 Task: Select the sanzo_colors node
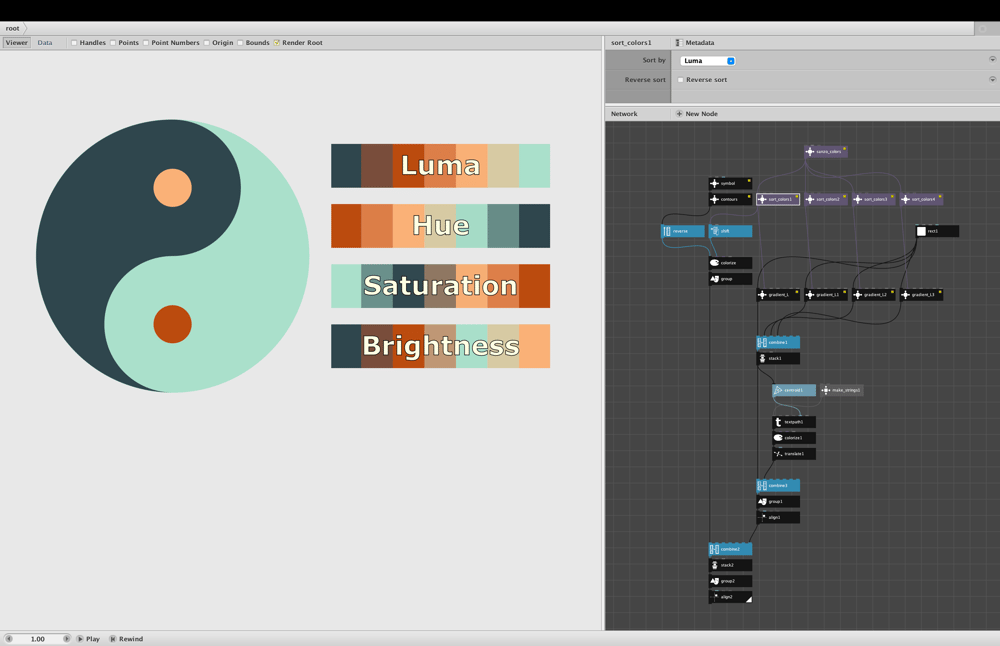826,152
